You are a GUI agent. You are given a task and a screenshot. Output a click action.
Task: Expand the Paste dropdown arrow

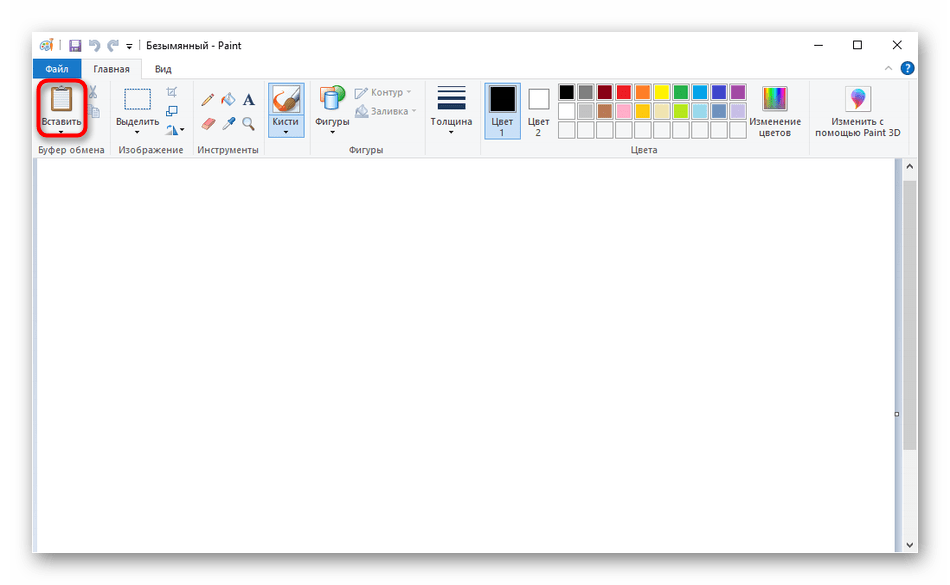click(x=61, y=131)
